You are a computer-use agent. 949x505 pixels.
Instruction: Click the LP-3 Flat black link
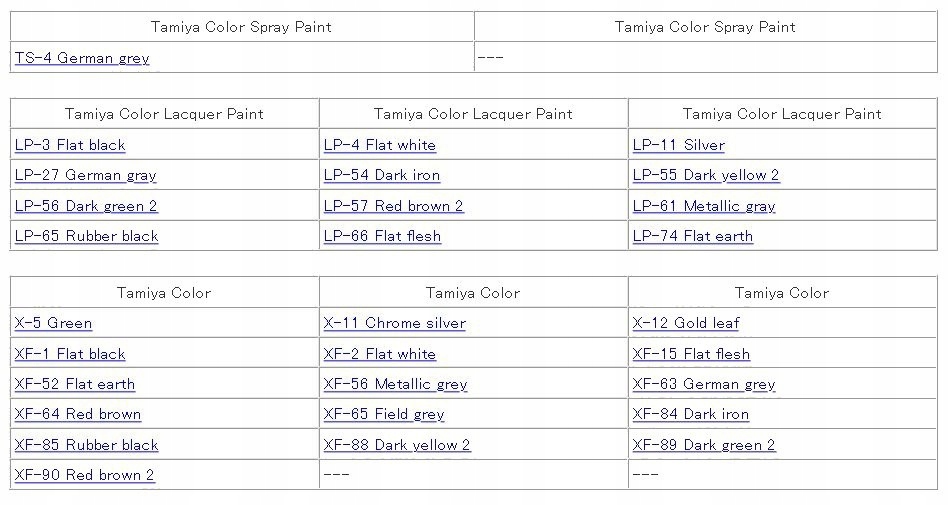click(70, 145)
